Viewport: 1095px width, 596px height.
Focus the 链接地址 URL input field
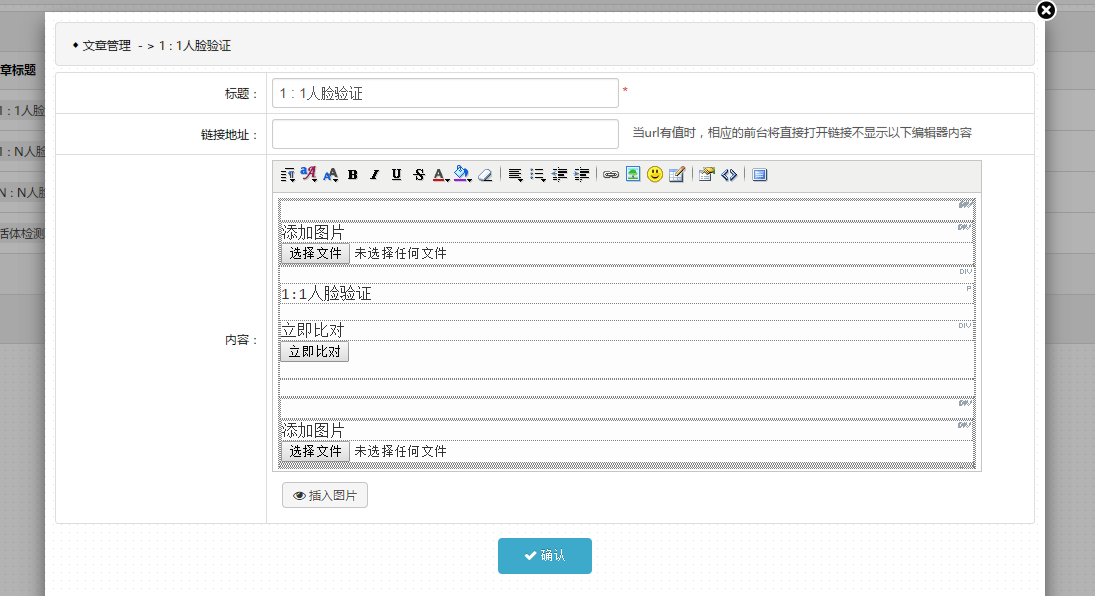pos(445,134)
